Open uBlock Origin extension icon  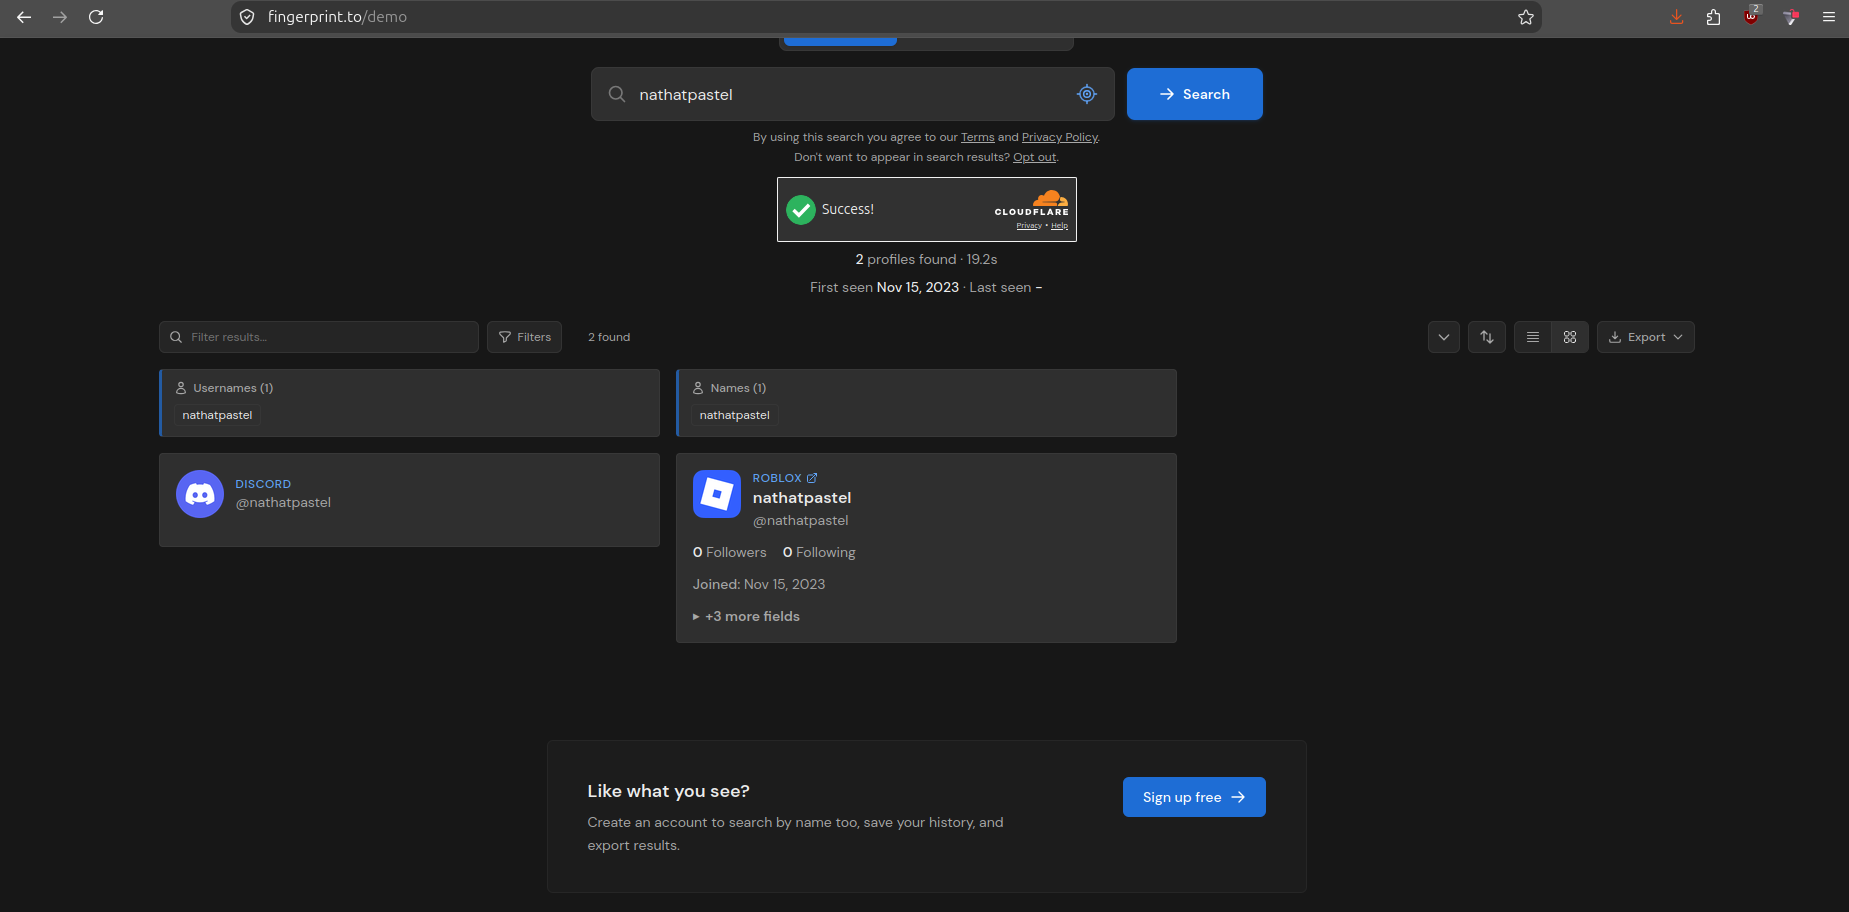tap(1751, 16)
